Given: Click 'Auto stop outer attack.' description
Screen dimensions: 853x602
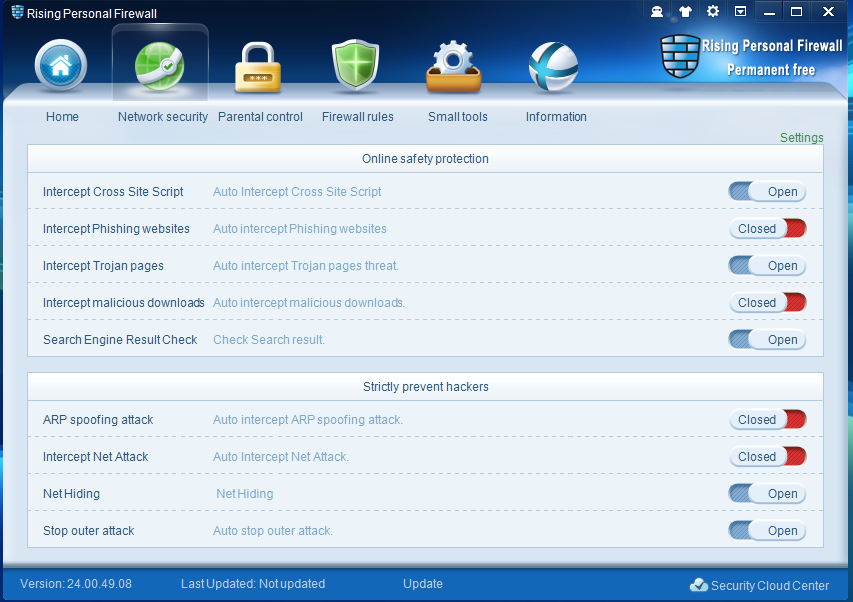Looking at the screenshot, I should point(273,530).
